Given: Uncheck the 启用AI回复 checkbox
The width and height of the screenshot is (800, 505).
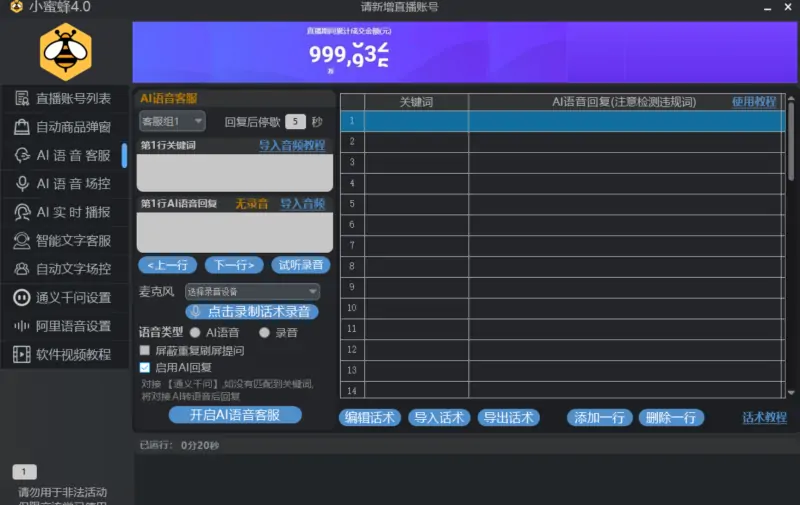Looking at the screenshot, I should point(145,367).
